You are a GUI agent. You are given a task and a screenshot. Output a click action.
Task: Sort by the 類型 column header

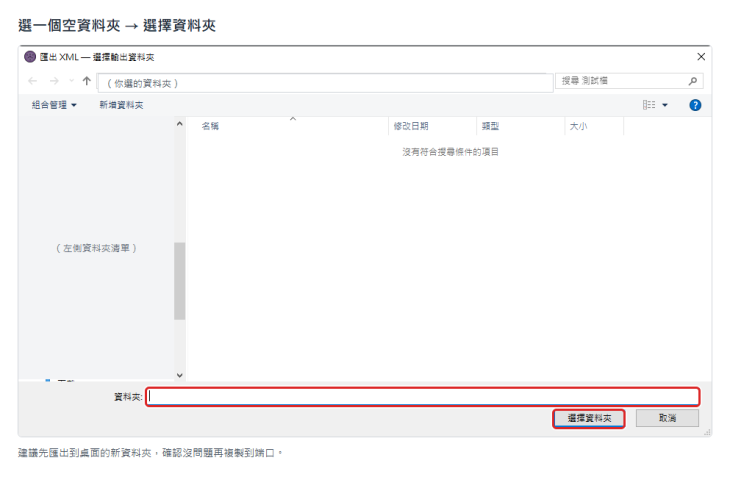click(520, 126)
